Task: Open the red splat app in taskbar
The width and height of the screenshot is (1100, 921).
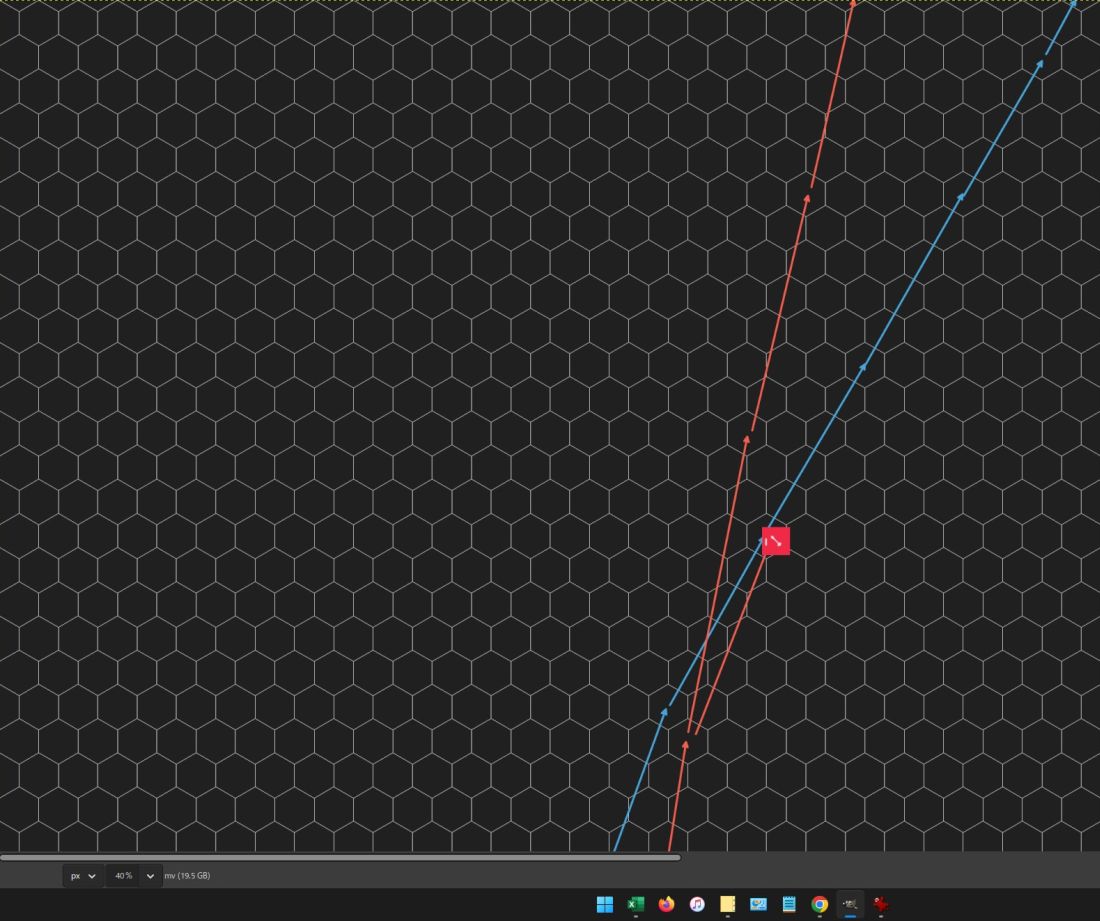Action: [x=881, y=904]
